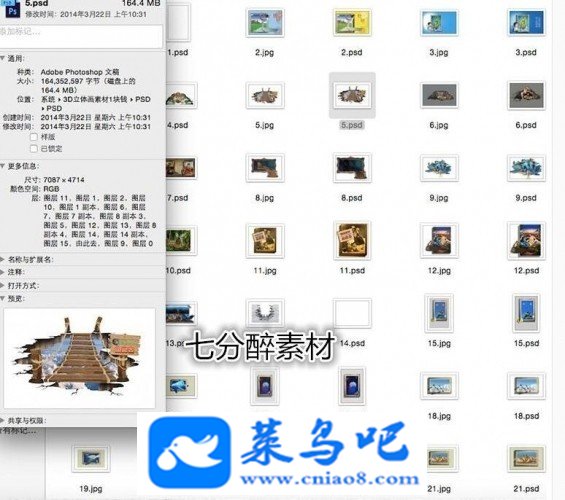Click the 9.psd tree thumbnail
The width and height of the screenshot is (565, 500).
pyautogui.click(x=526, y=168)
